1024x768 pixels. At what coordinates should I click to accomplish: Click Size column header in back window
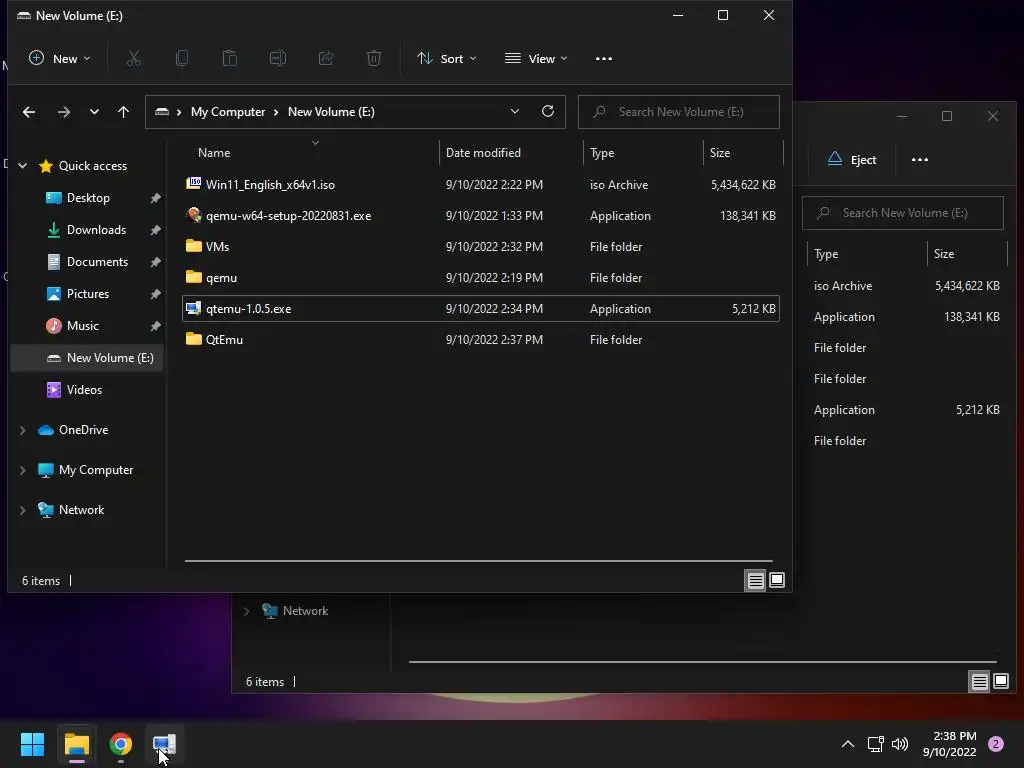click(967, 254)
